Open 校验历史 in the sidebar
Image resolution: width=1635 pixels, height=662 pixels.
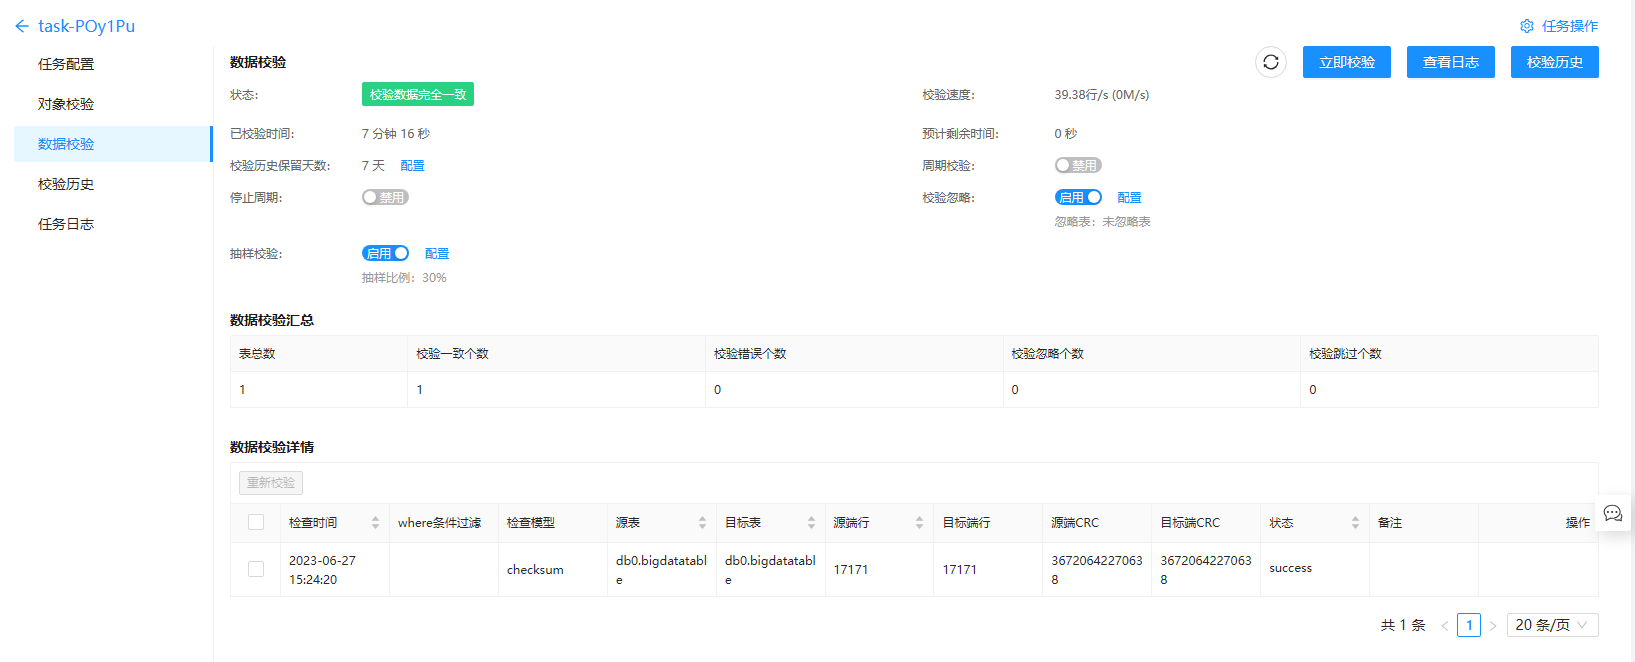point(113,184)
